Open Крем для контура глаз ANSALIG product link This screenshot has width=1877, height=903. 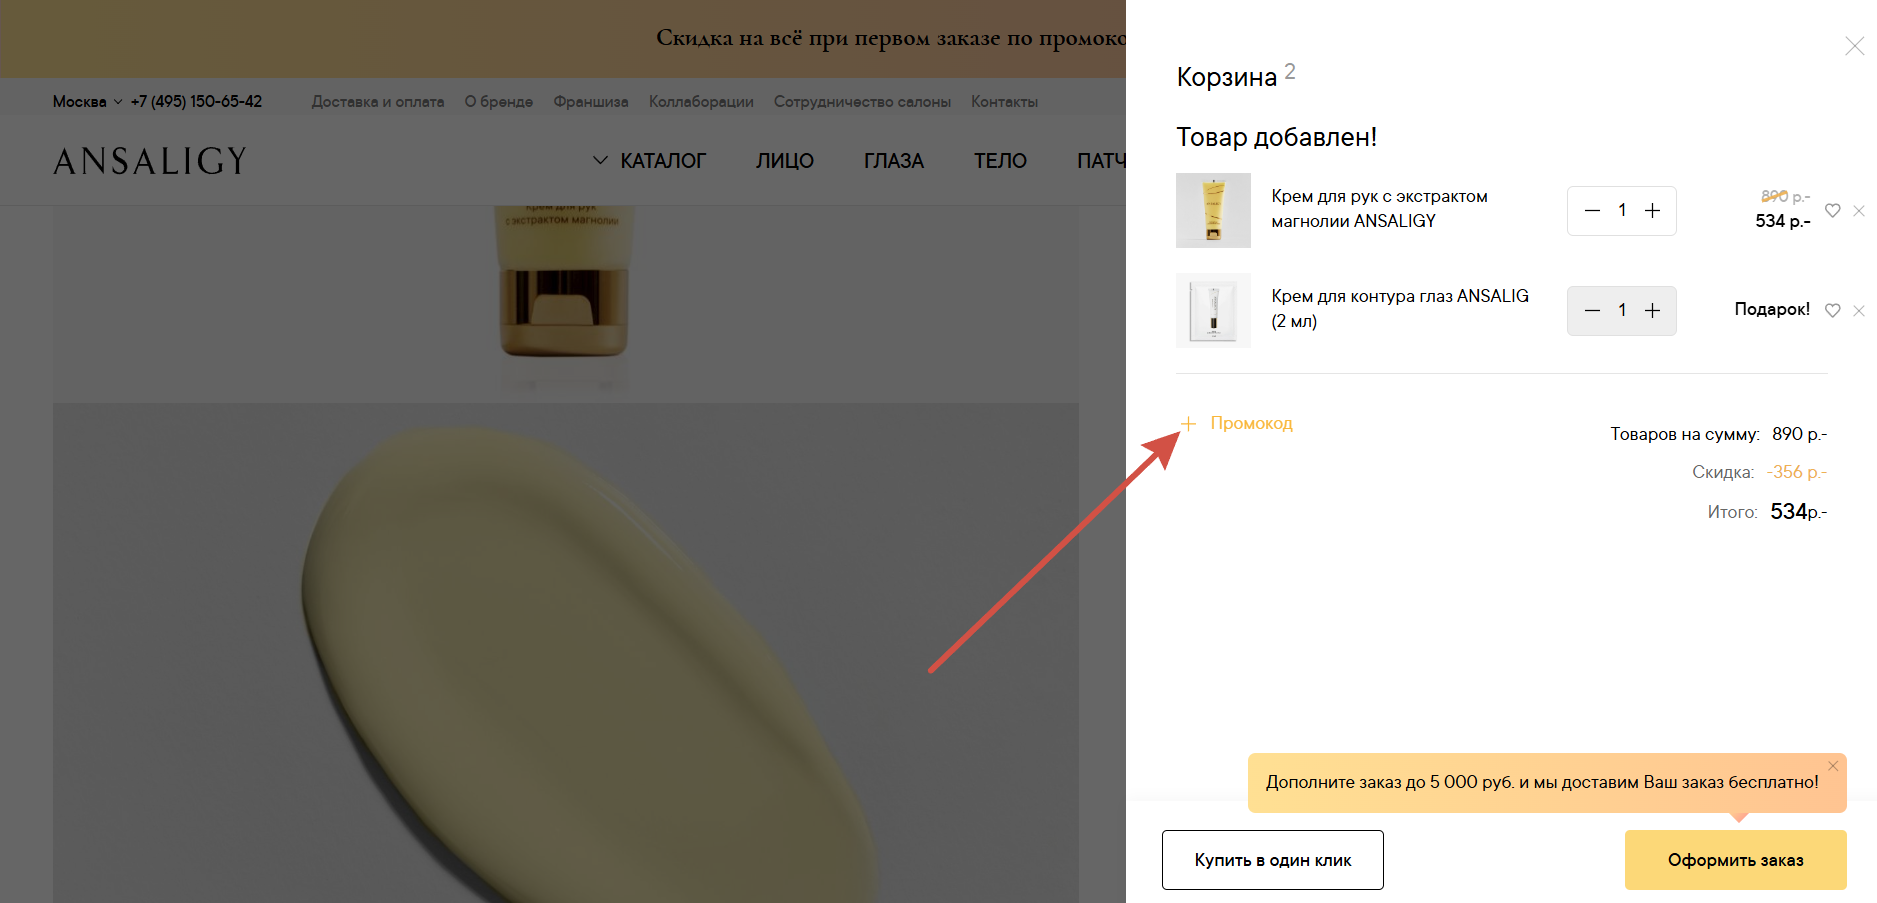click(1400, 308)
